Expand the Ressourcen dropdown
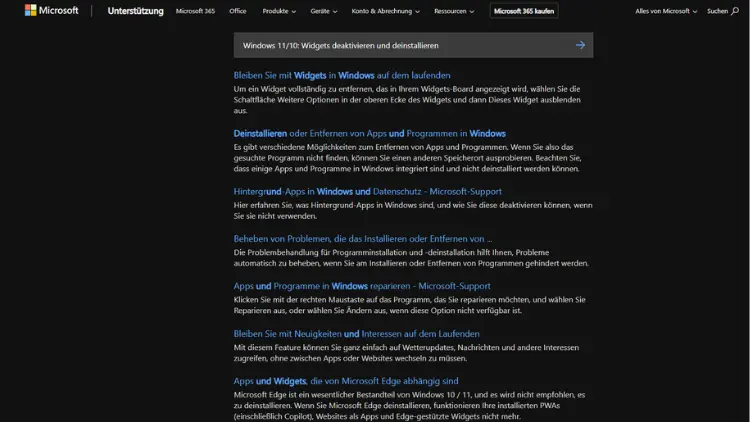The image size is (750, 422). pyautogui.click(x=454, y=11)
